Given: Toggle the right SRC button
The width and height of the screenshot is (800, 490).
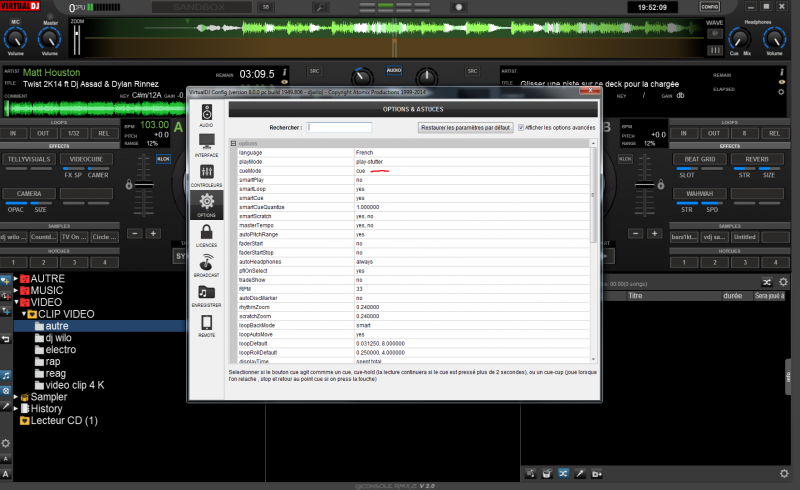Looking at the screenshot, I should coord(472,71).
